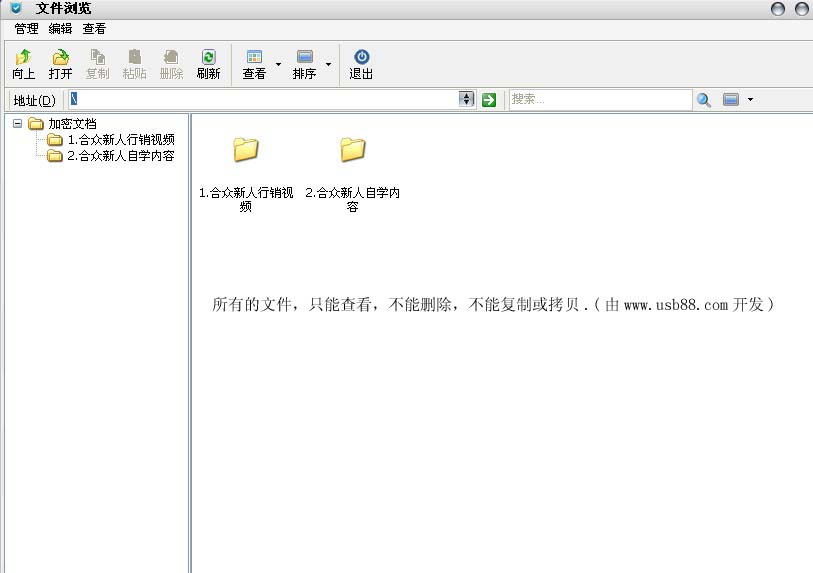The image size is (813, 573).
Task: Select 1.合众新人行销视频 in the tree
Action: 120,140
